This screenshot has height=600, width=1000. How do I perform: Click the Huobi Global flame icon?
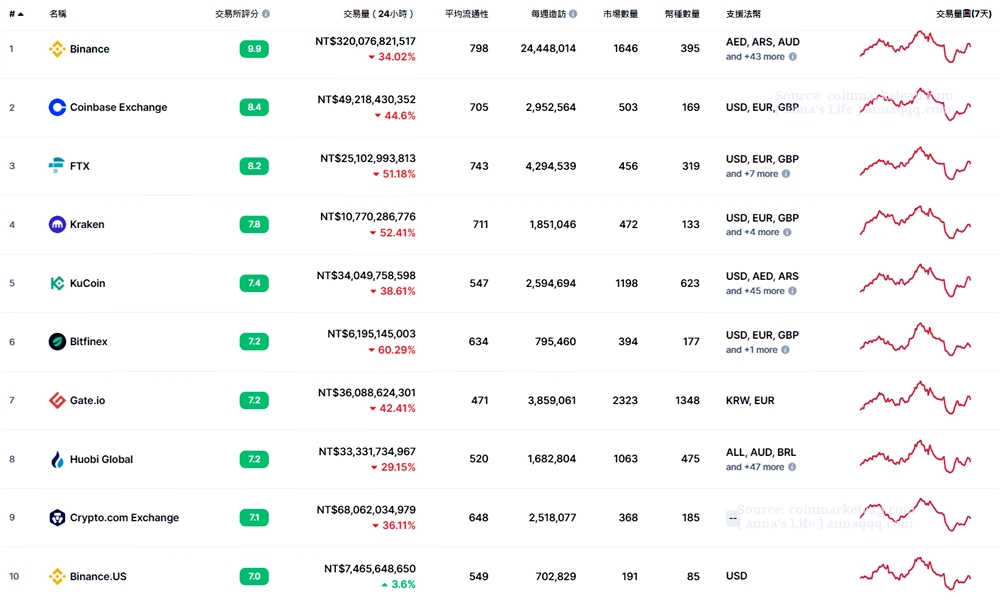pos(57,459)
